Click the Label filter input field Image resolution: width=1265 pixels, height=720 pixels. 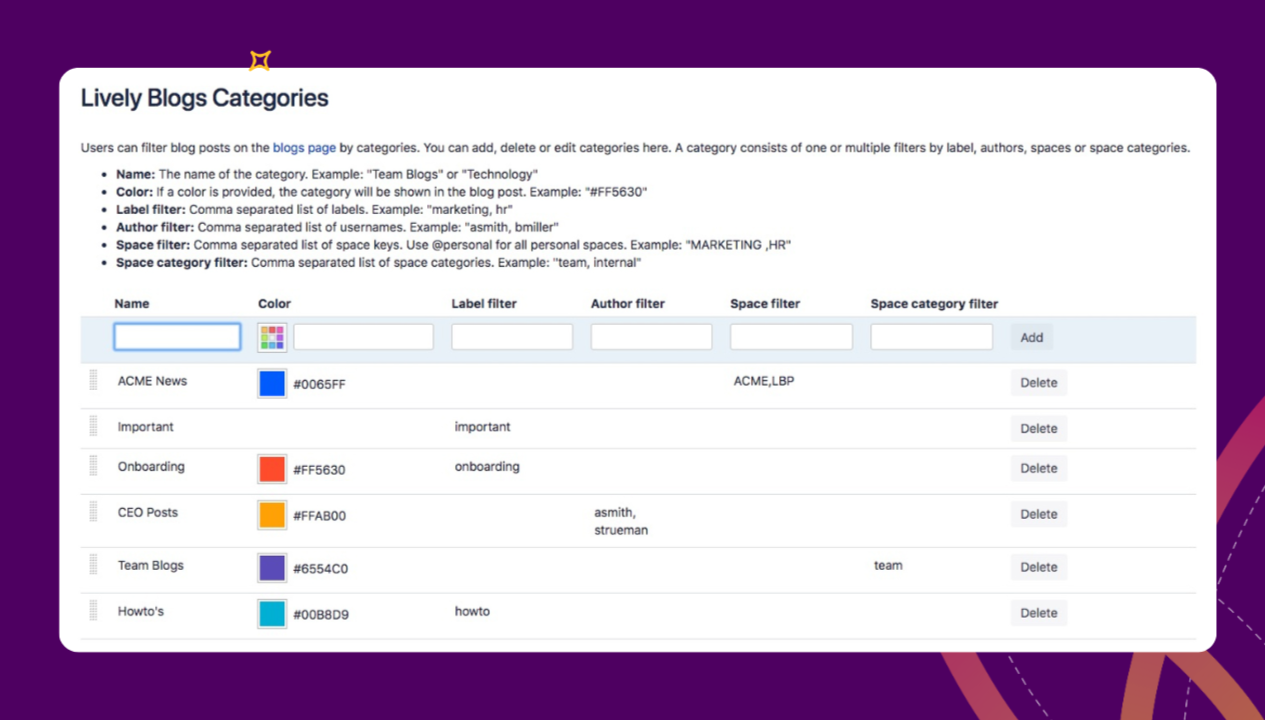(x=512, y=337)
